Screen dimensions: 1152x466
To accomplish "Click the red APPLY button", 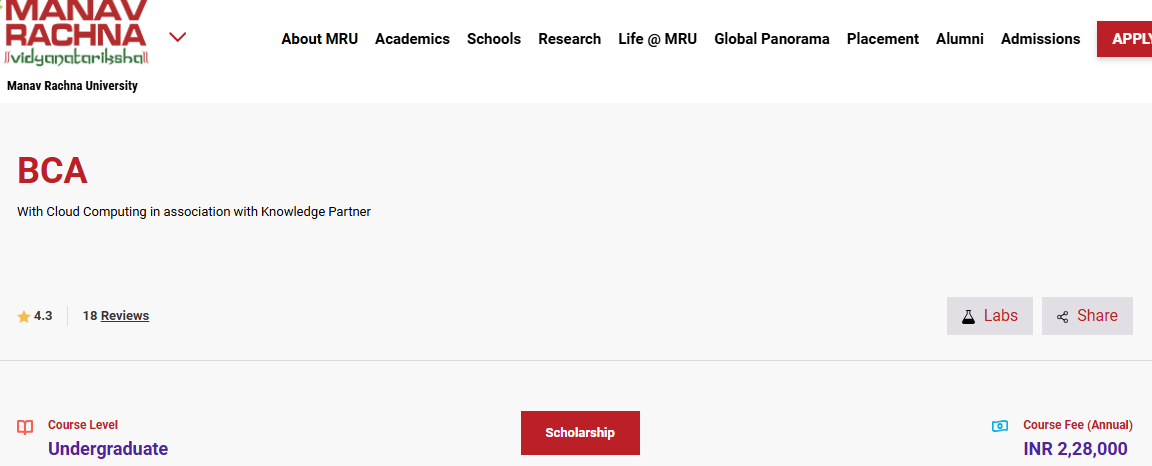I will pyautogui.click(x=1124, y=39).
